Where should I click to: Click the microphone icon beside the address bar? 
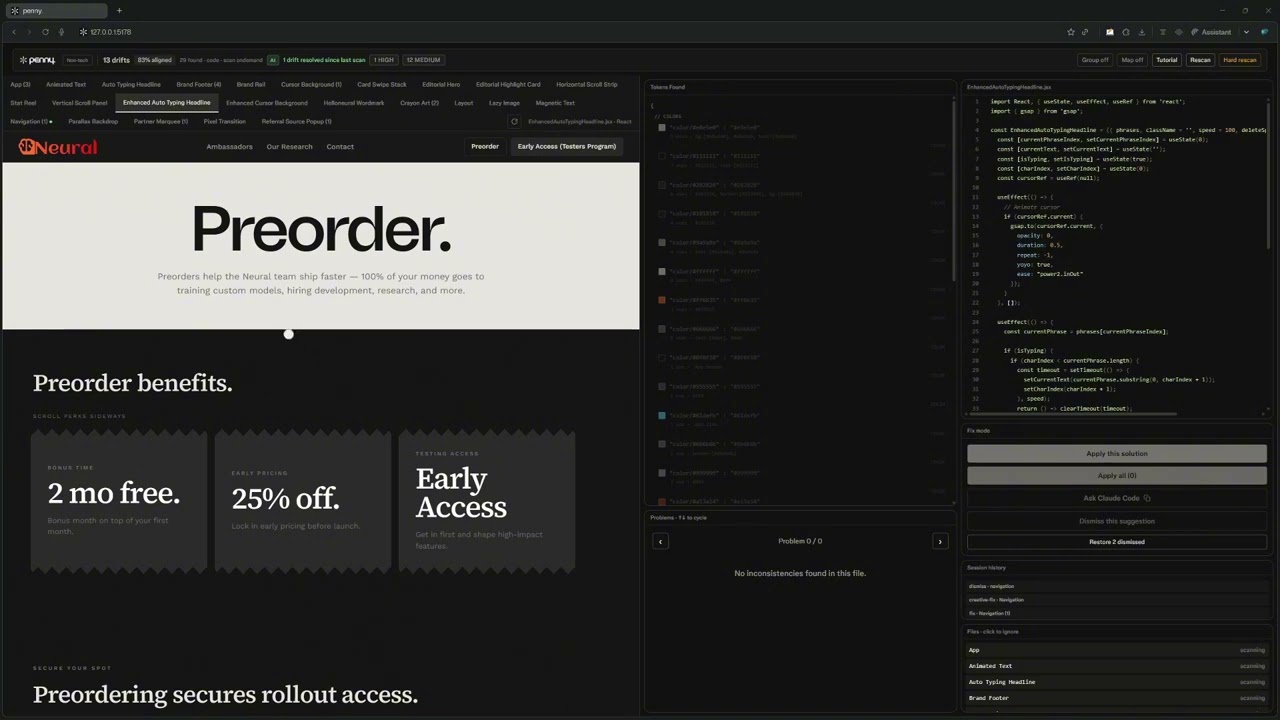pos(61,32)
